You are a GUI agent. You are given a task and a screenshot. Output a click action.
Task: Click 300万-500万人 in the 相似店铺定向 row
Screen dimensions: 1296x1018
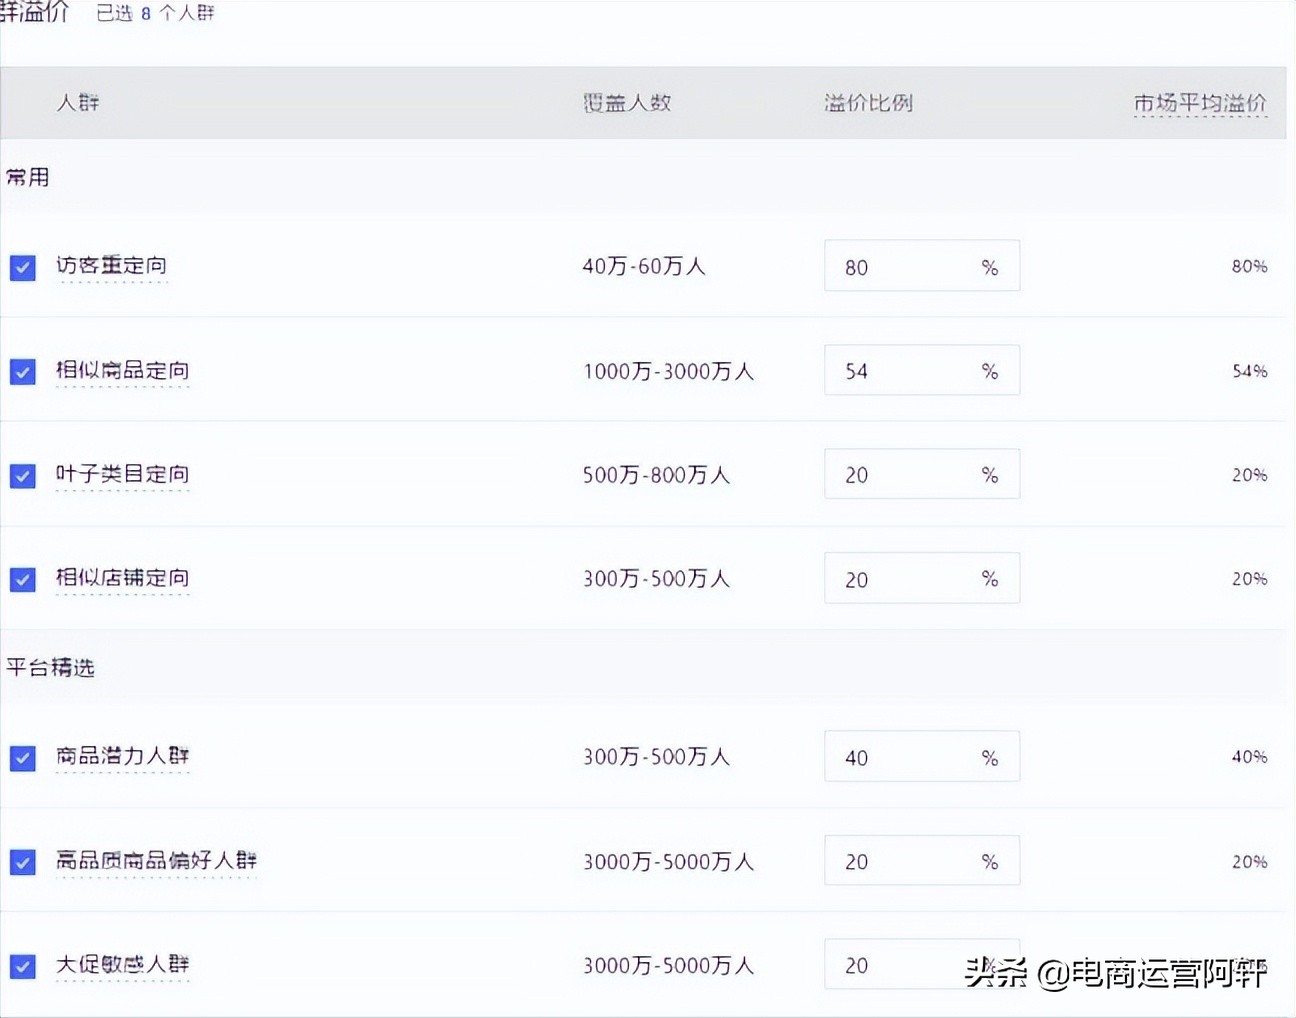point(656,579)
